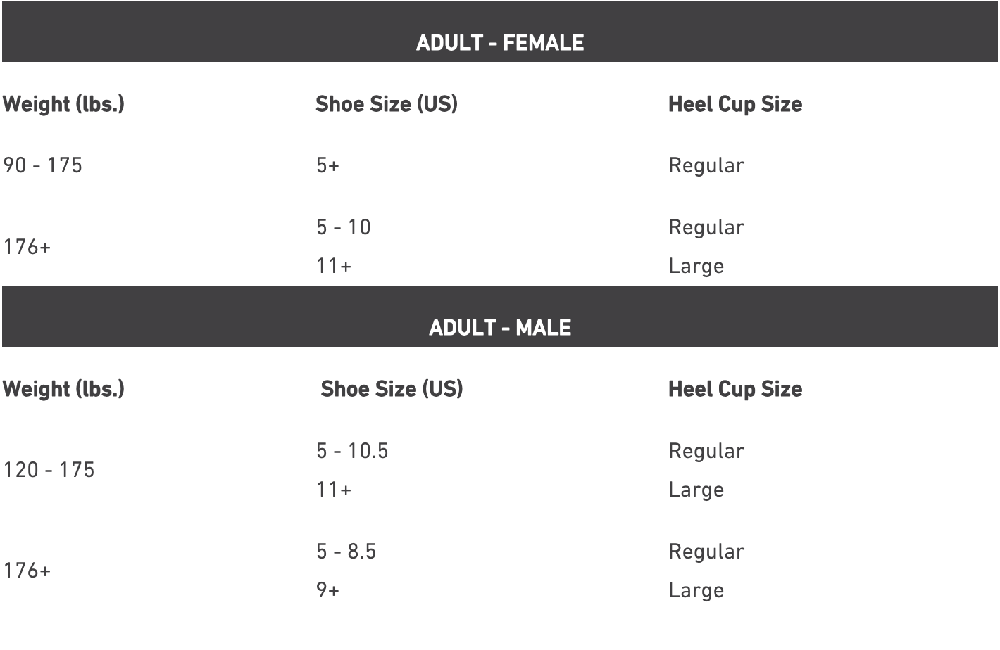Click the 120 - 175 weight cell
This screenshot has width=1000, height=650.
coord(49,469)
